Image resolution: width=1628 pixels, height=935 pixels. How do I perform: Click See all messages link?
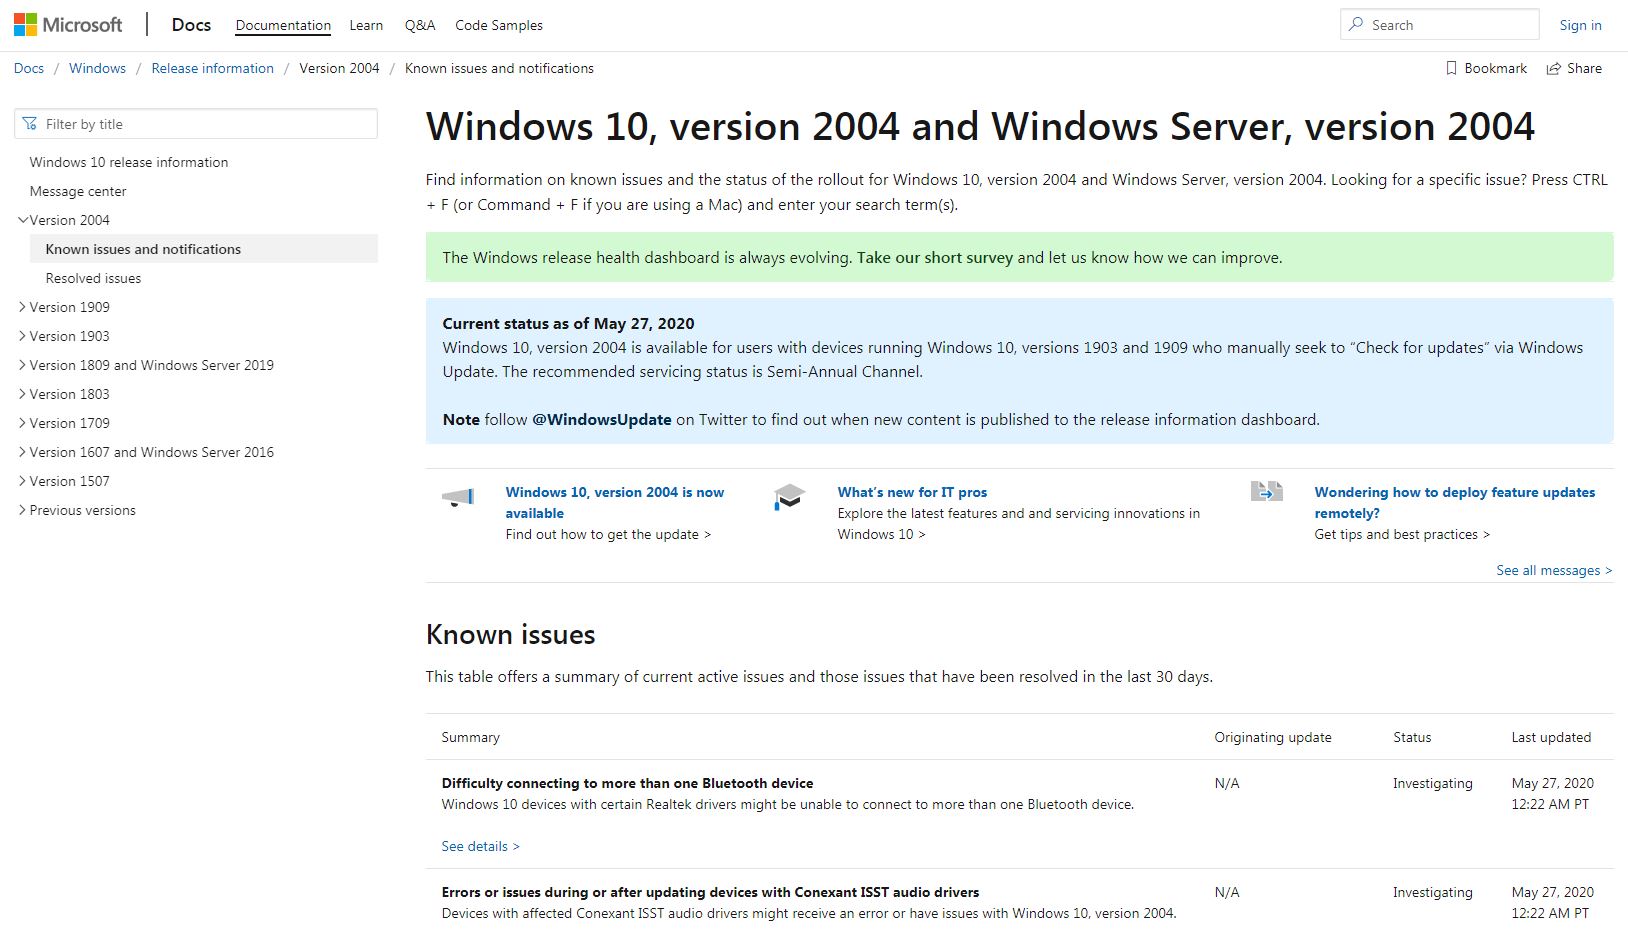click(1554, 570)
